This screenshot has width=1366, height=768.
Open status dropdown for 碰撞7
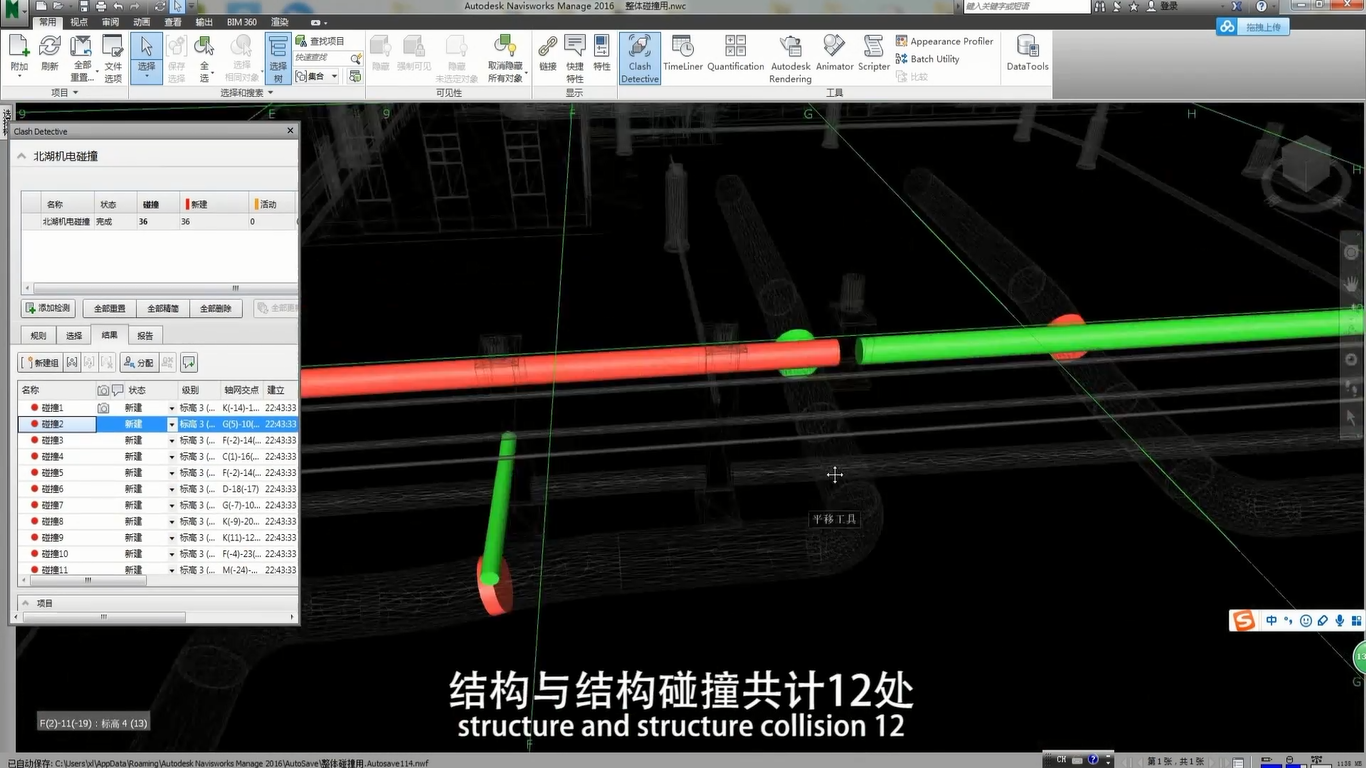171,505
